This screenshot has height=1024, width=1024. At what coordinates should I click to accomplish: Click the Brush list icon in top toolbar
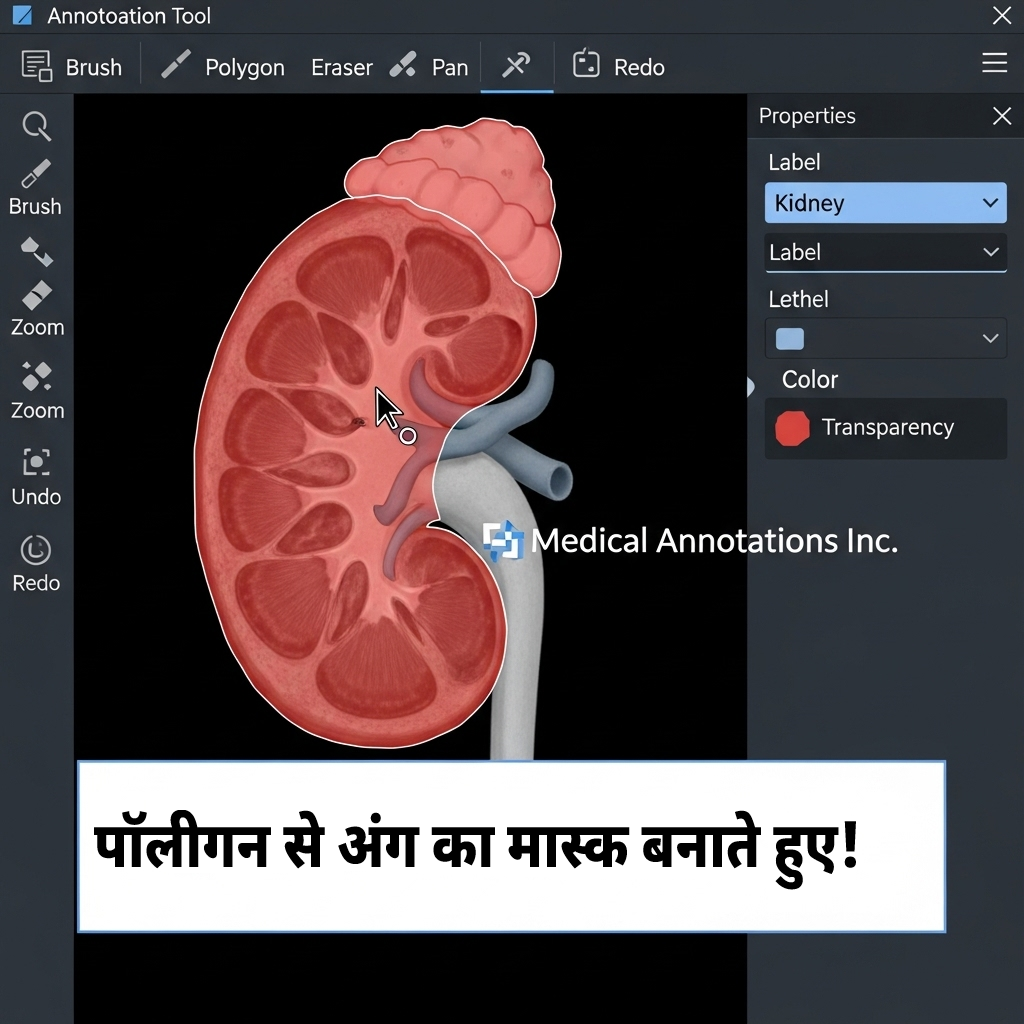click(x=37, y=66)
